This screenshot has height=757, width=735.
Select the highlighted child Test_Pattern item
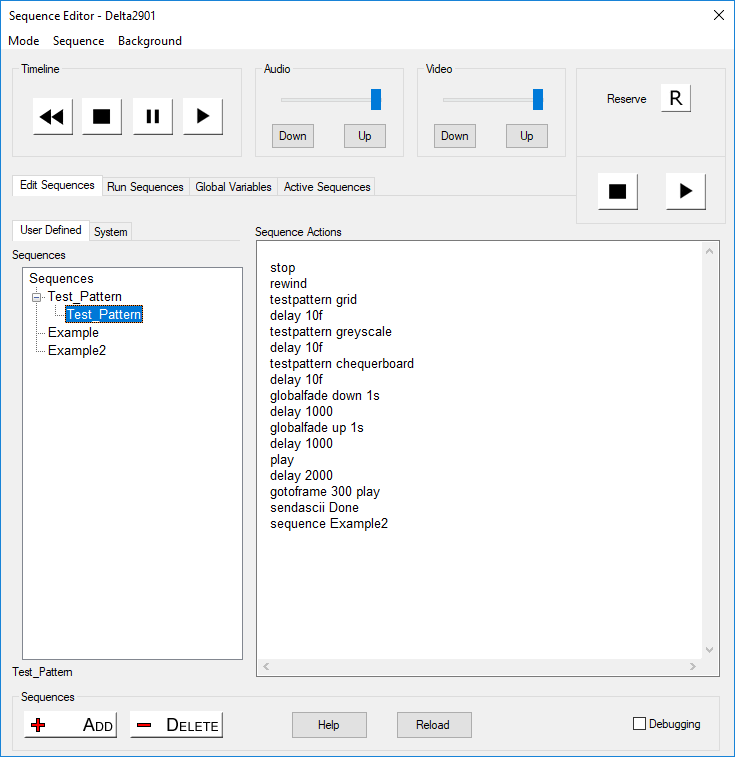pyautogui.click(x=104, y=314)
